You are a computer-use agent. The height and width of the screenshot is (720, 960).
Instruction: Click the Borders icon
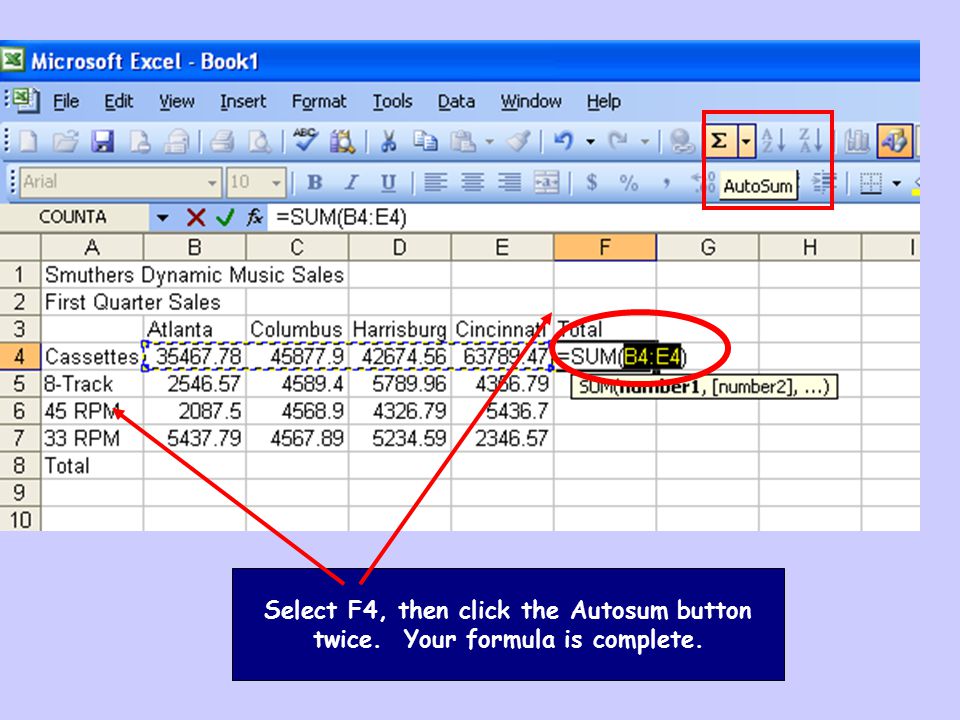[871, 182]
